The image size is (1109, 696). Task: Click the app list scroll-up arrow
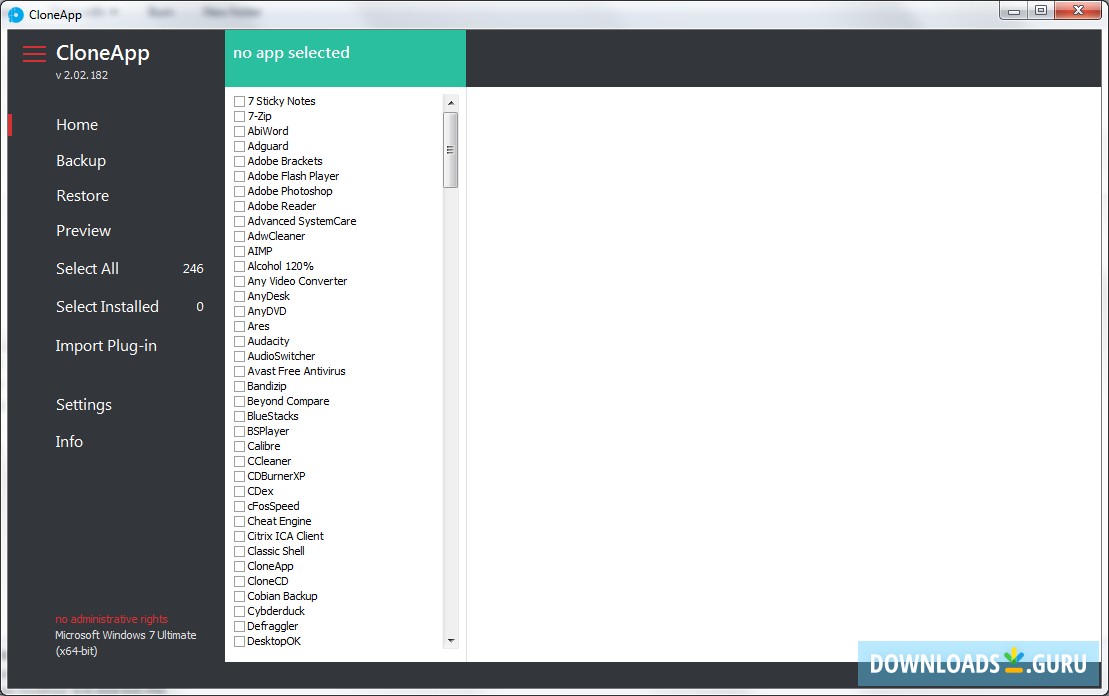pyautogui.click(x=451, y=103)
